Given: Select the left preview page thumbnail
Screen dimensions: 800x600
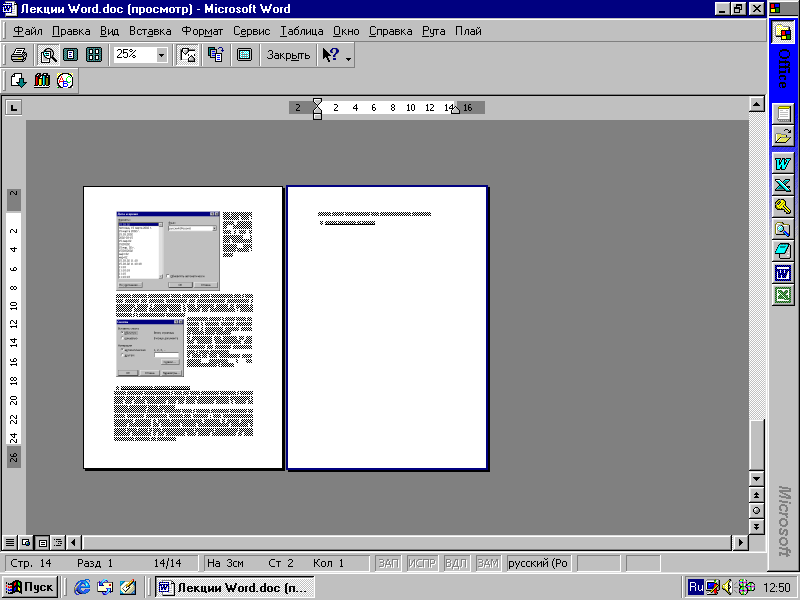Looking at the screenshot, I should (x=183, y=328).
